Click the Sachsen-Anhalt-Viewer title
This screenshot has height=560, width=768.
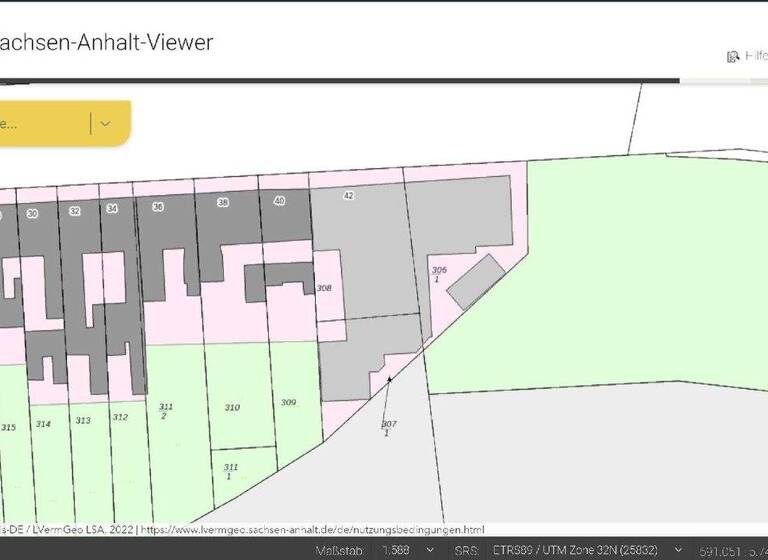tap(105, 43)
